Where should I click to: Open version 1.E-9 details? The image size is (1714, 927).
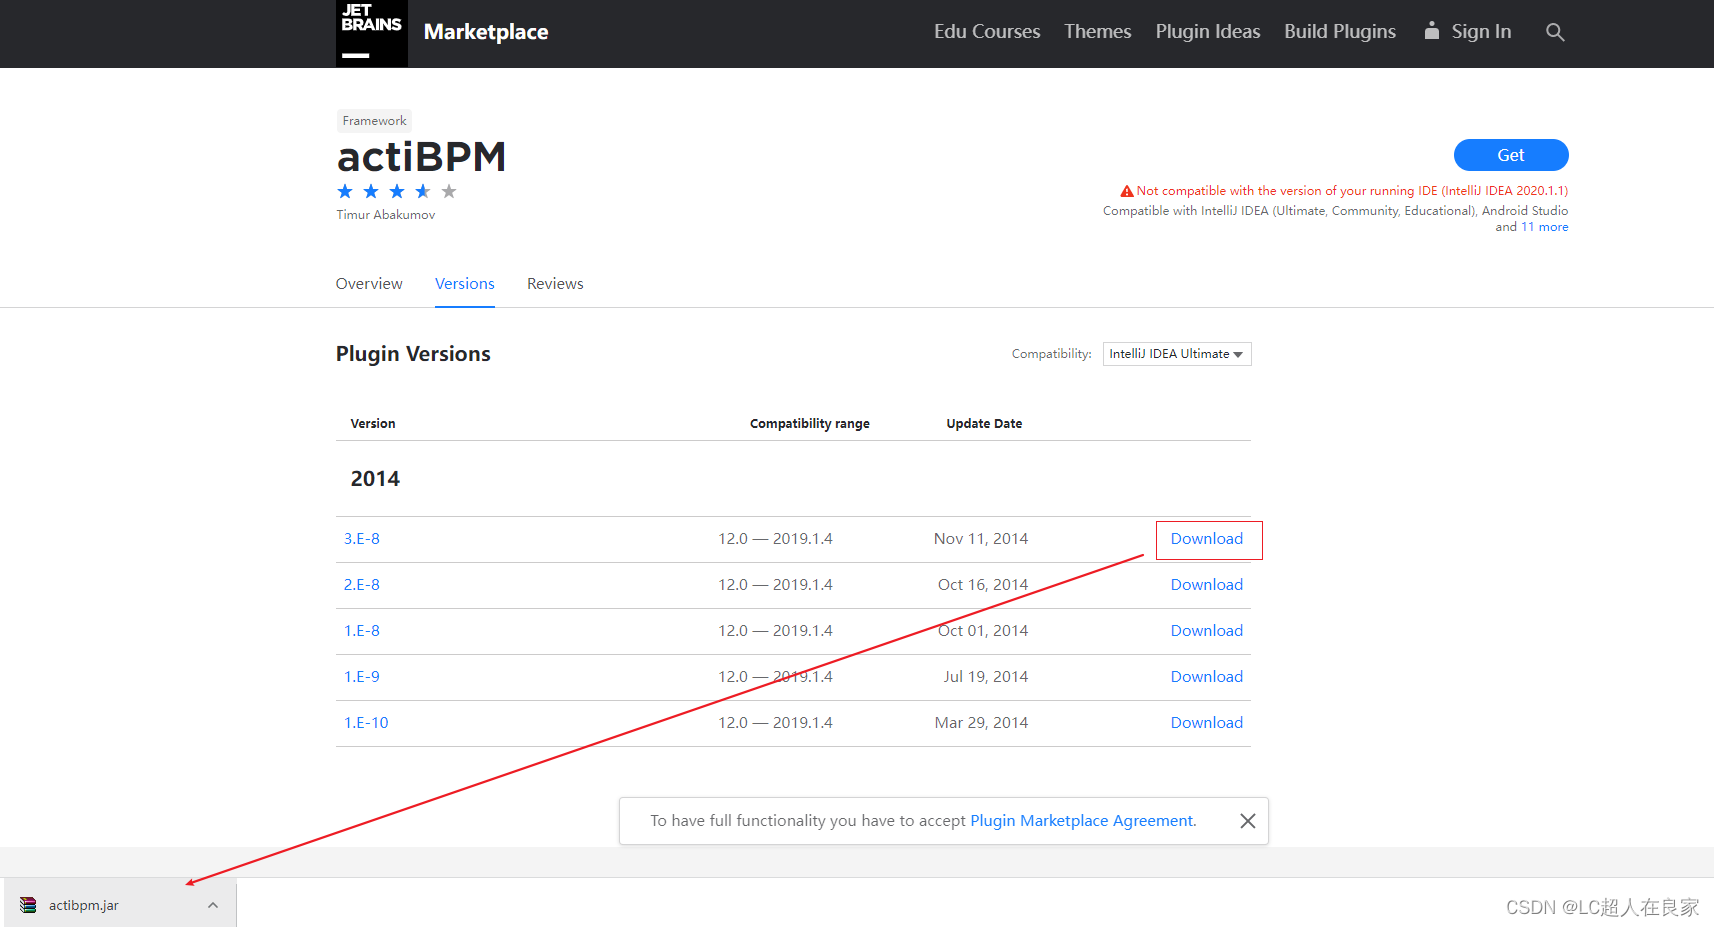362,677
